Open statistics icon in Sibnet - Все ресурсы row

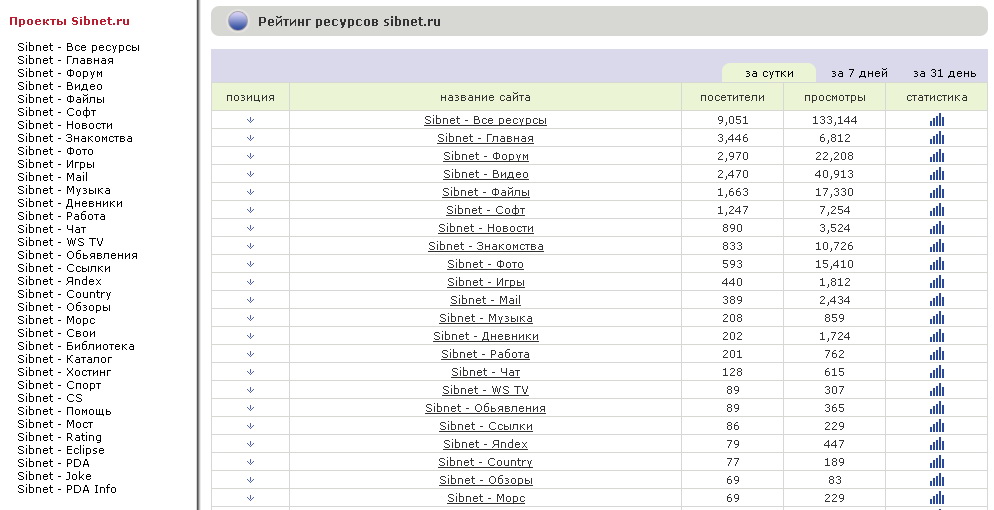937,120
